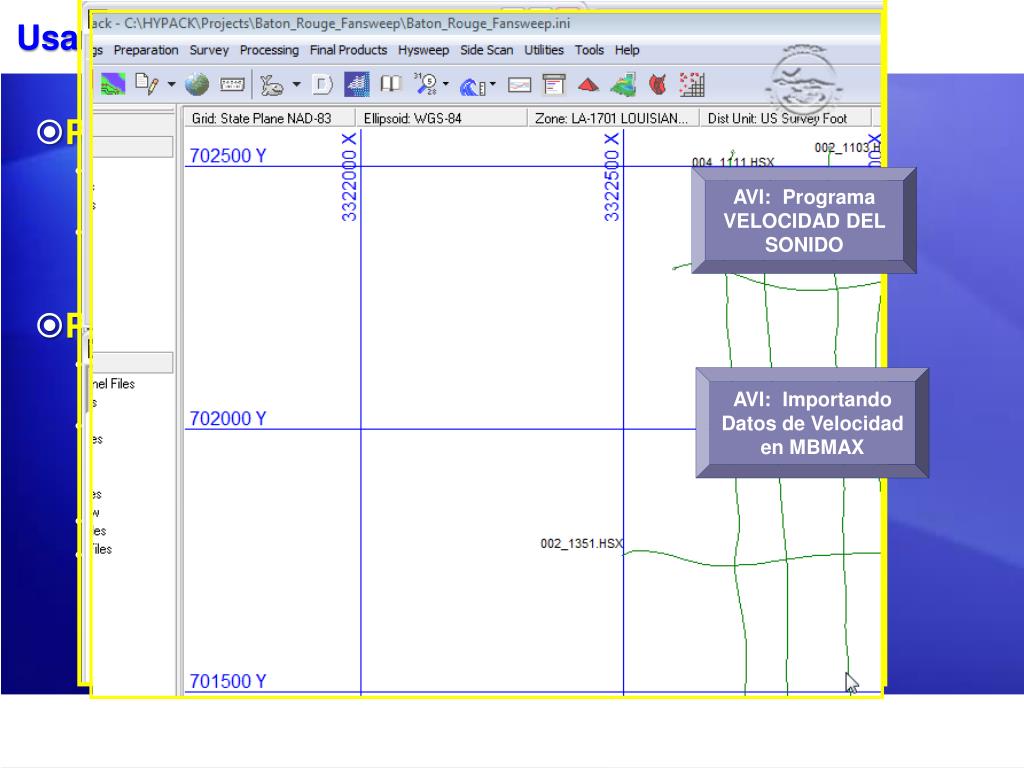This screenshot has width=1024, height=768.
Task: Open the report sheet icon
Action: (x=554, y=85)
